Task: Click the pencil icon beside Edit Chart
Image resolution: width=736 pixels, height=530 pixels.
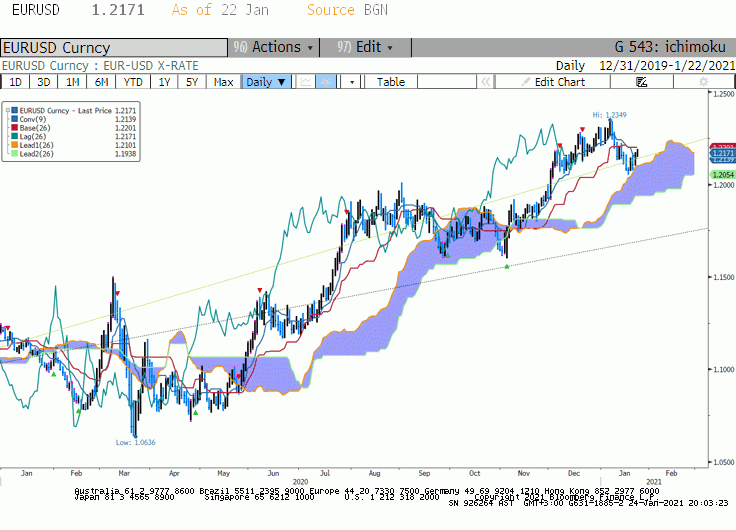Action: [x=526, y=82]
